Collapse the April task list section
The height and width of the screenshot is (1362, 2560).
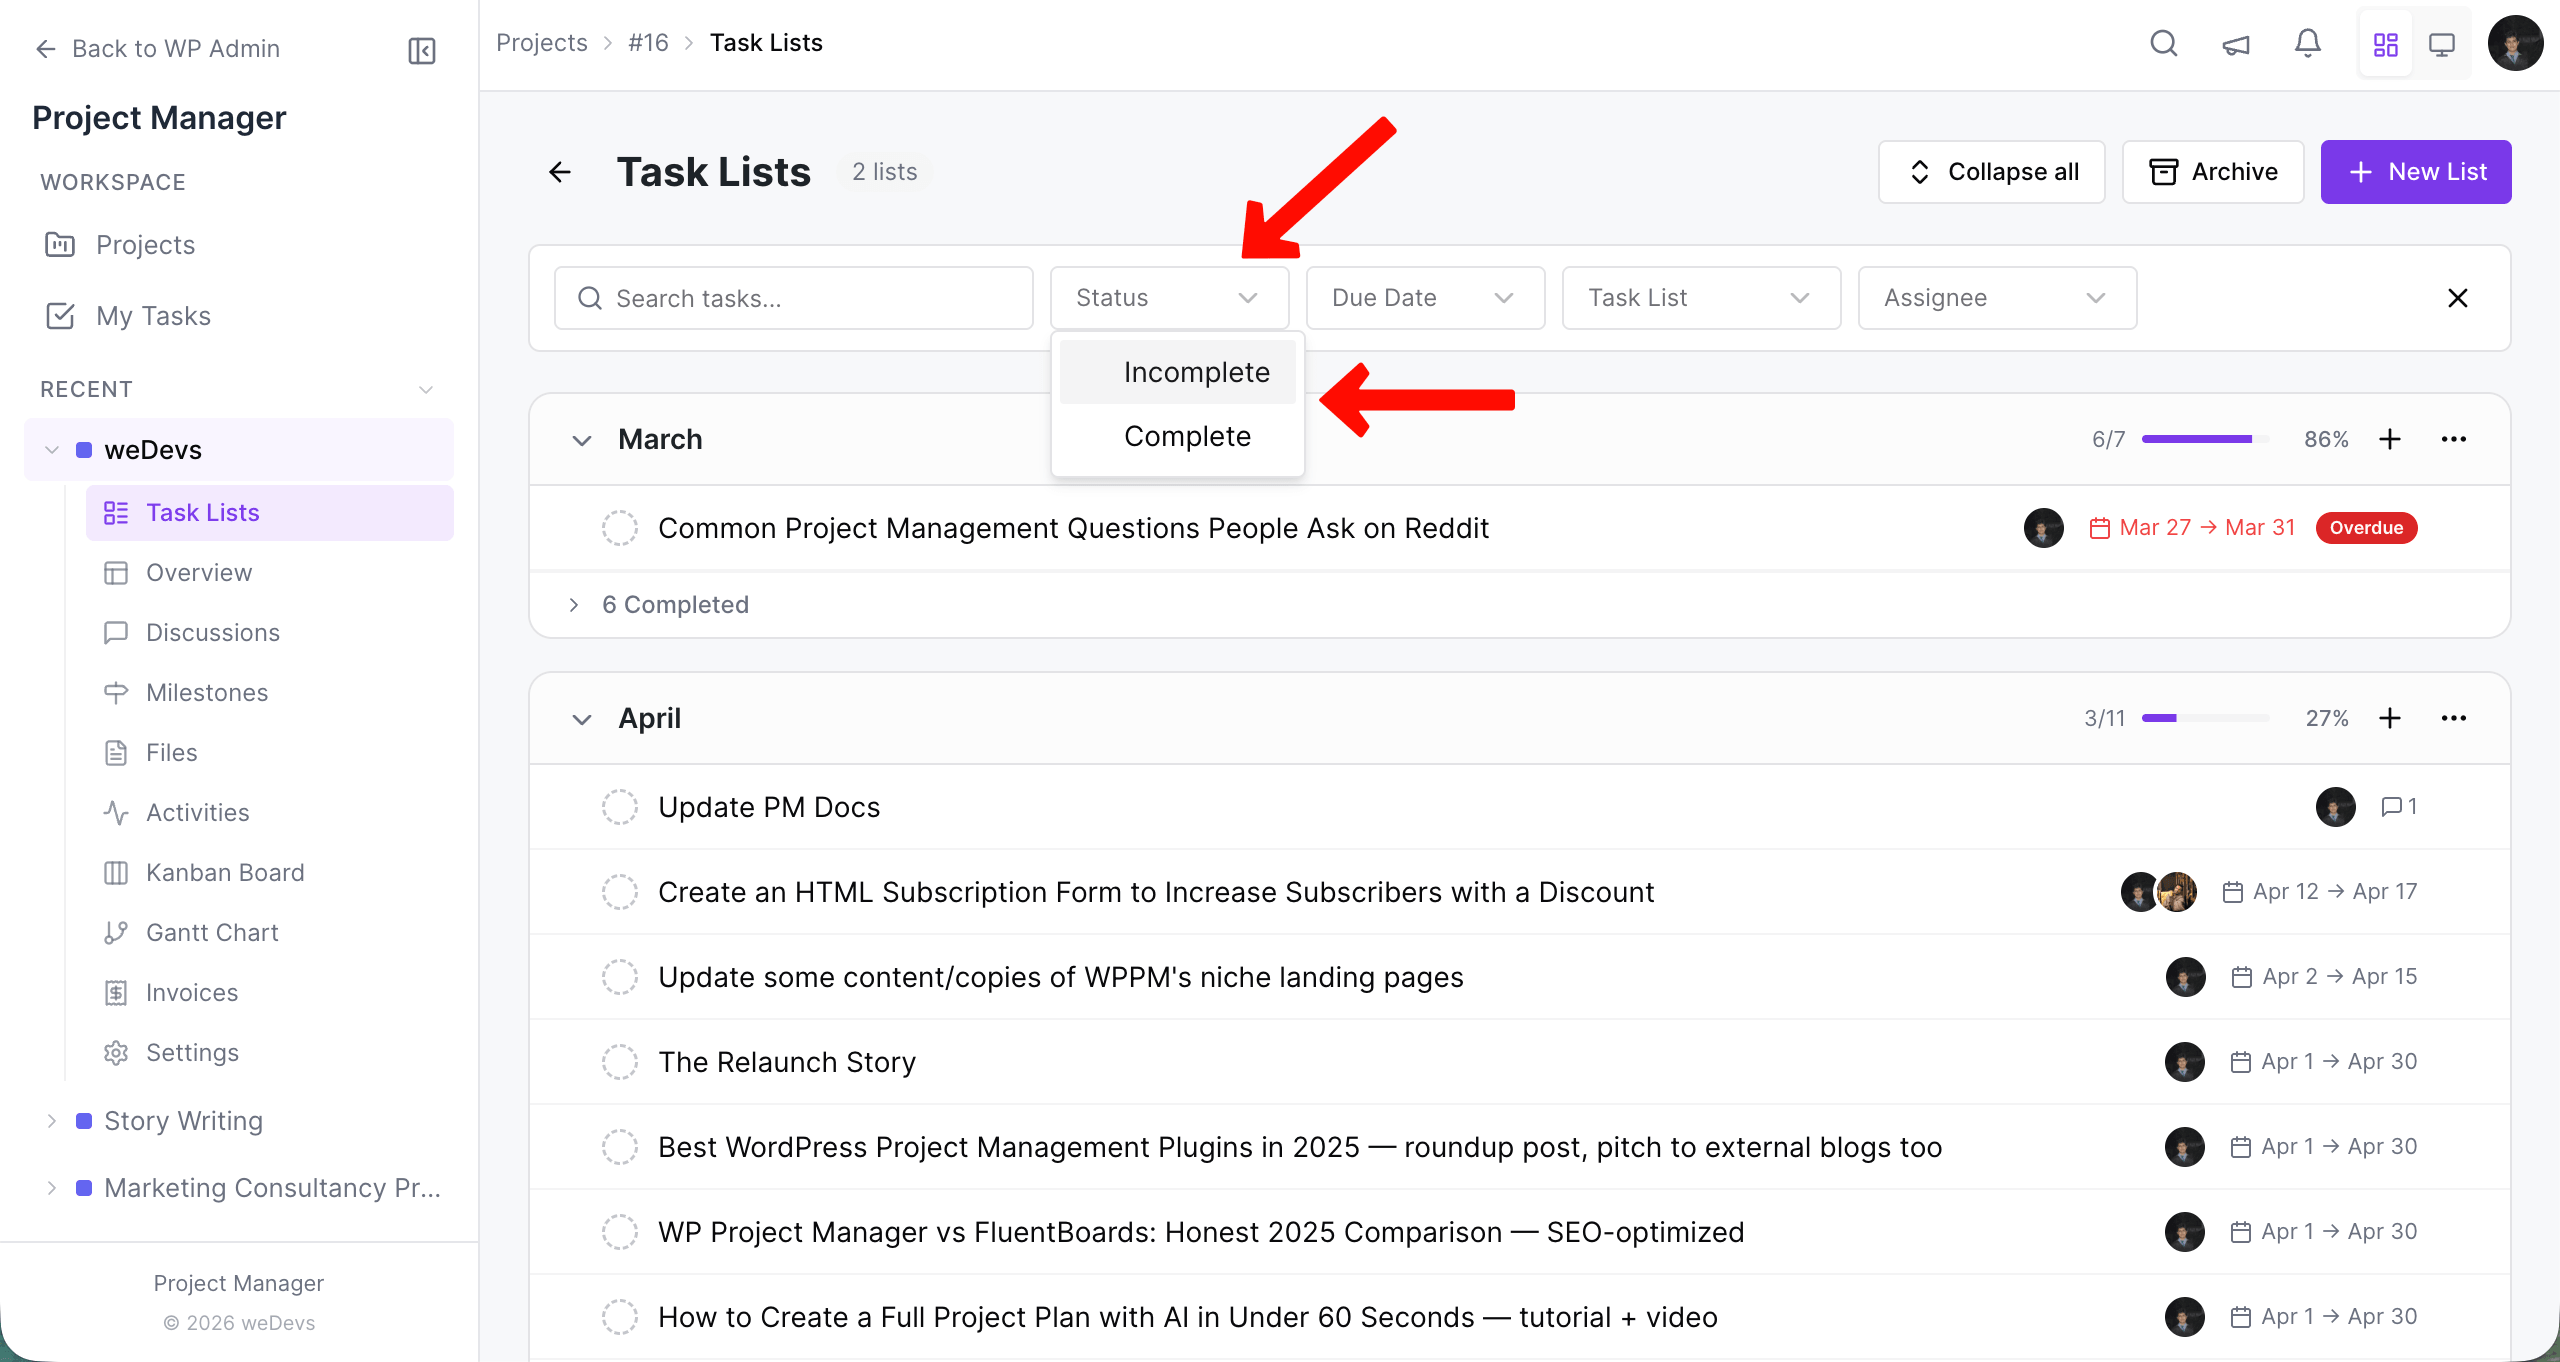click(583, 718)
